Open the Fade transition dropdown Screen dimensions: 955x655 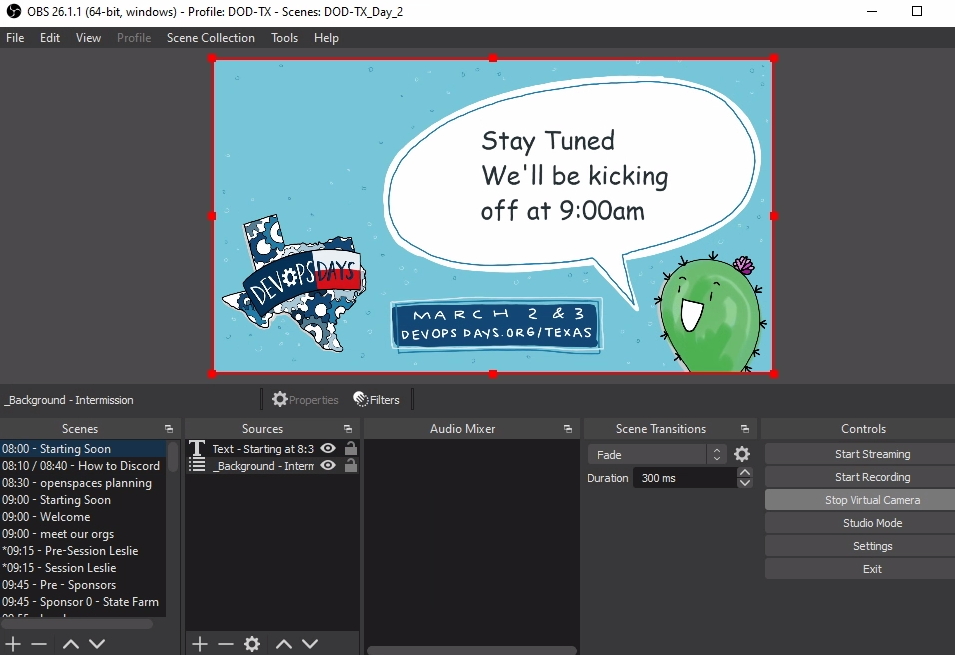pyautogui.click(x=657, y=455)
